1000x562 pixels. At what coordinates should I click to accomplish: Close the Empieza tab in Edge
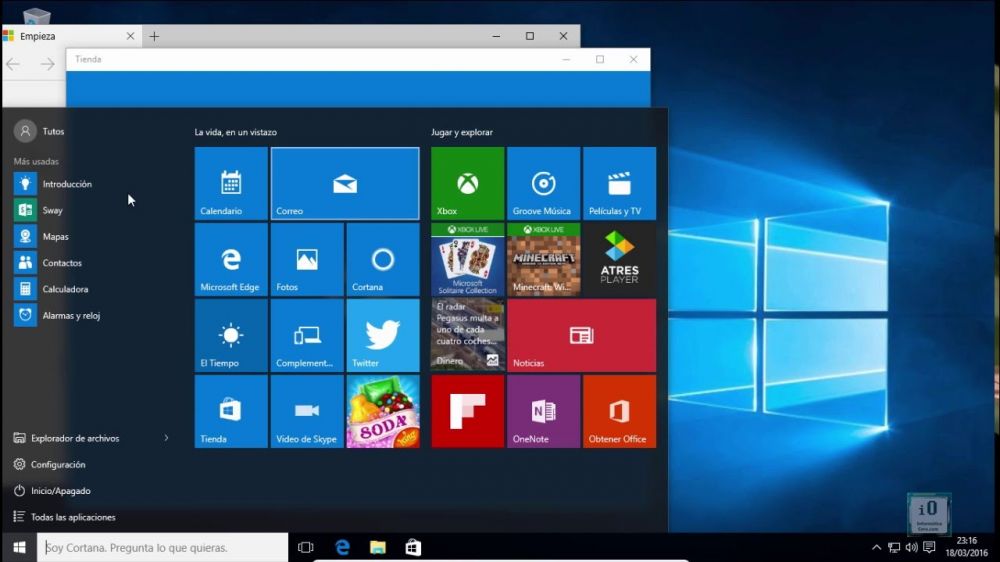tap(130, 36)
